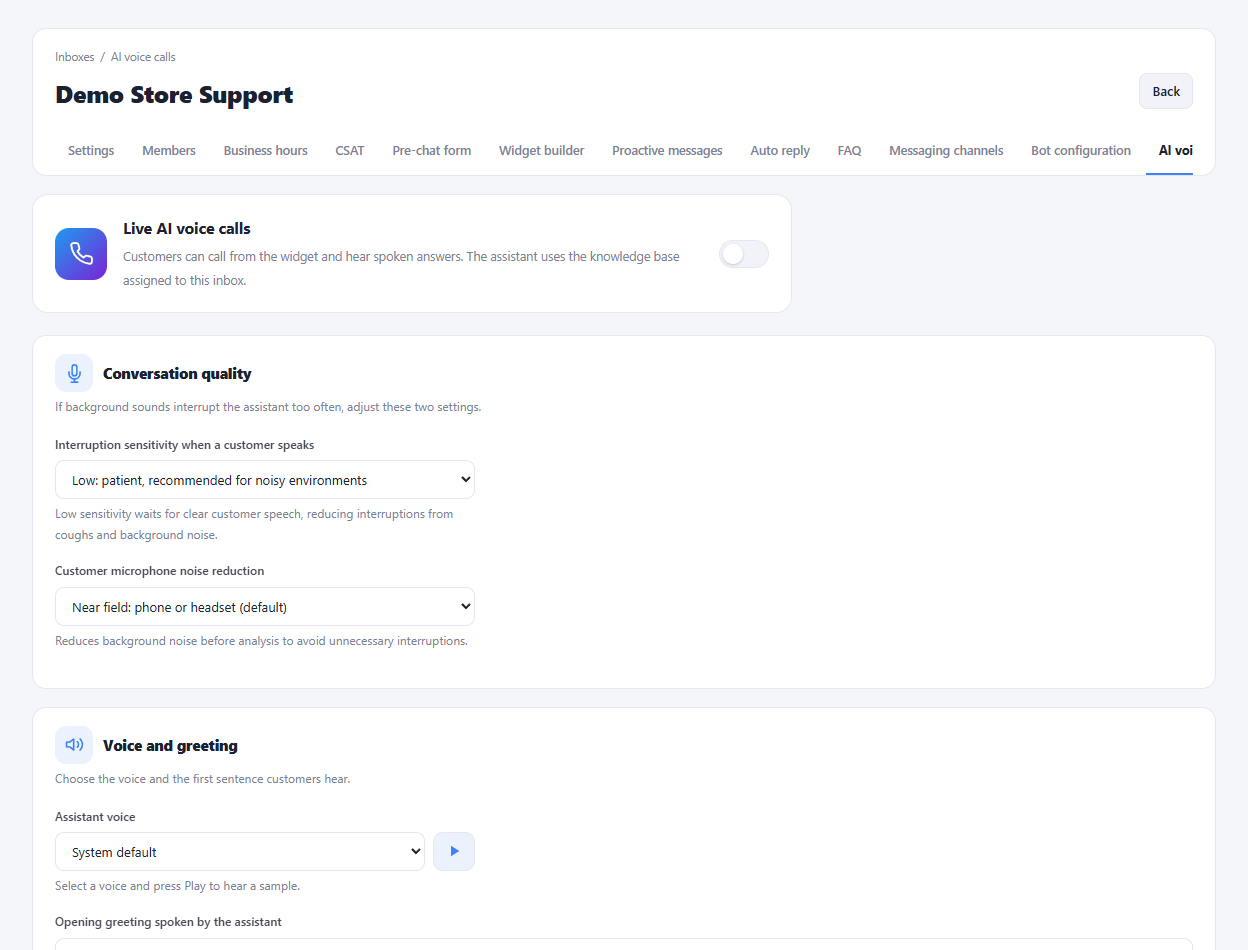Open the CSAT tab
This screenshot has width=1248, height=950.
[x=350, y=151]
